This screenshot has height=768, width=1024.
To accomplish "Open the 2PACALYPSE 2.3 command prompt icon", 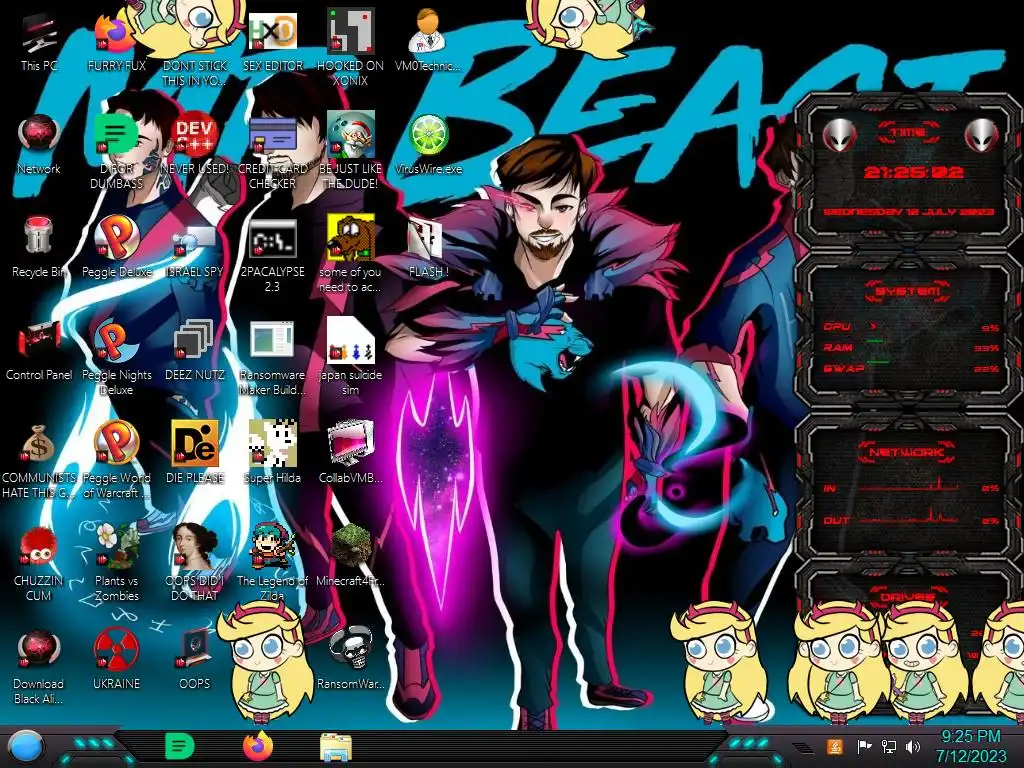I will click(272, 255).
